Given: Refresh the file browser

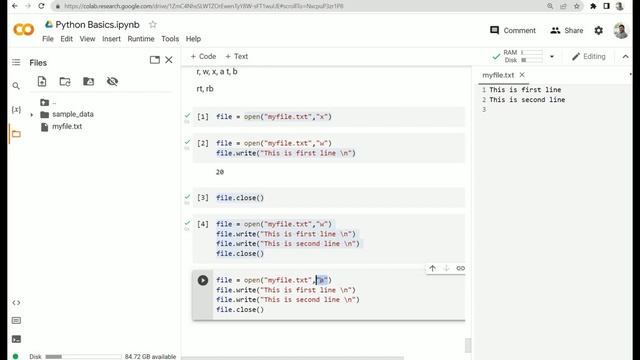Looking at the screenshot, I should click(65, 81).
